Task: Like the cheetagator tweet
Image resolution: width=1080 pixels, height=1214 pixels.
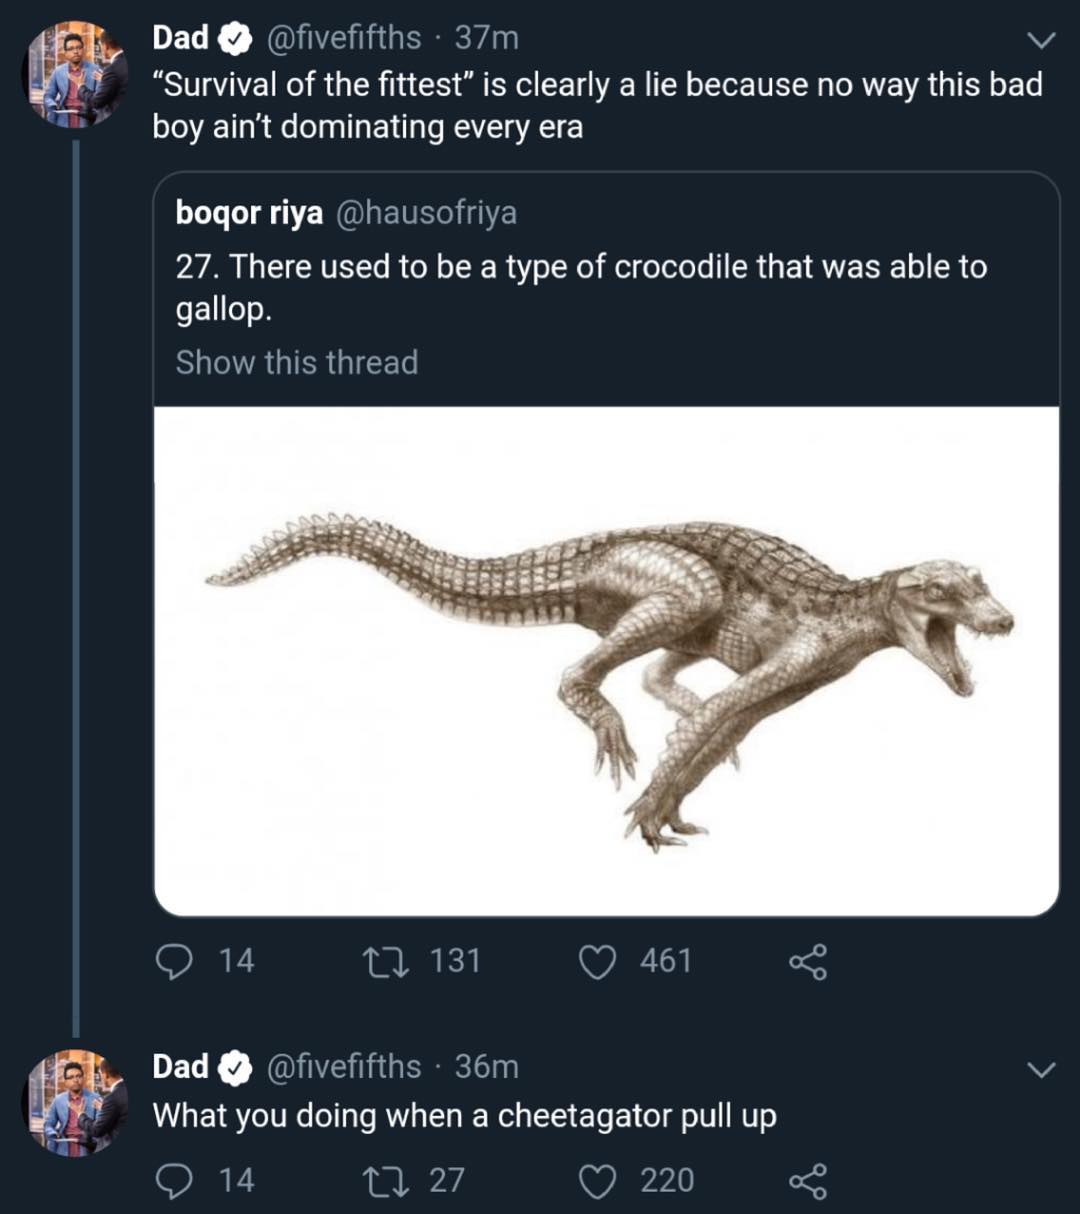Action: point(598,1181)
